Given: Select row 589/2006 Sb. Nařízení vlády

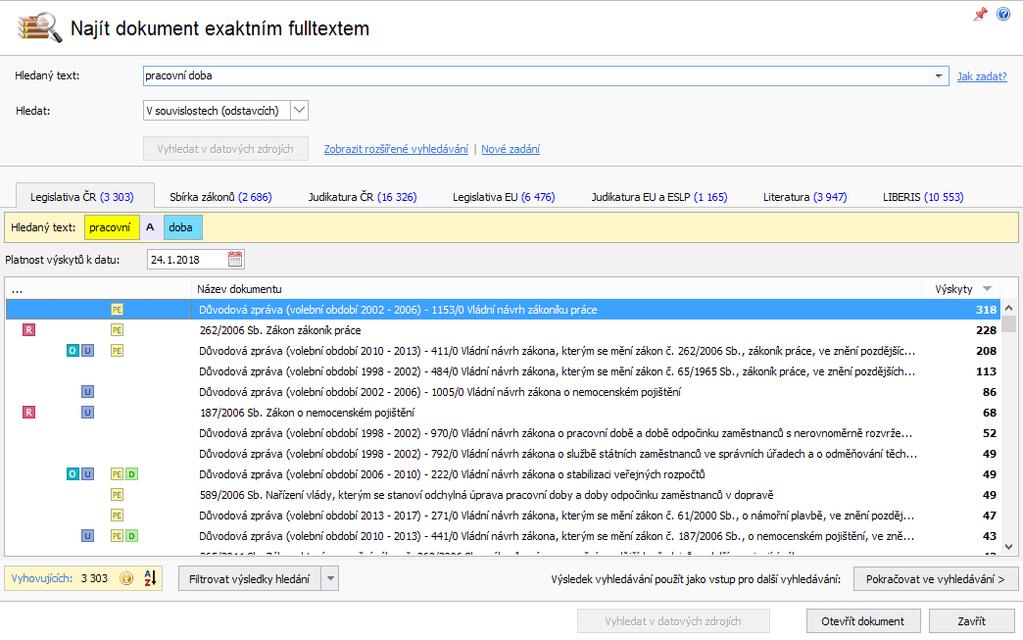Looking at the screenshot, I should tap(502, 495).
